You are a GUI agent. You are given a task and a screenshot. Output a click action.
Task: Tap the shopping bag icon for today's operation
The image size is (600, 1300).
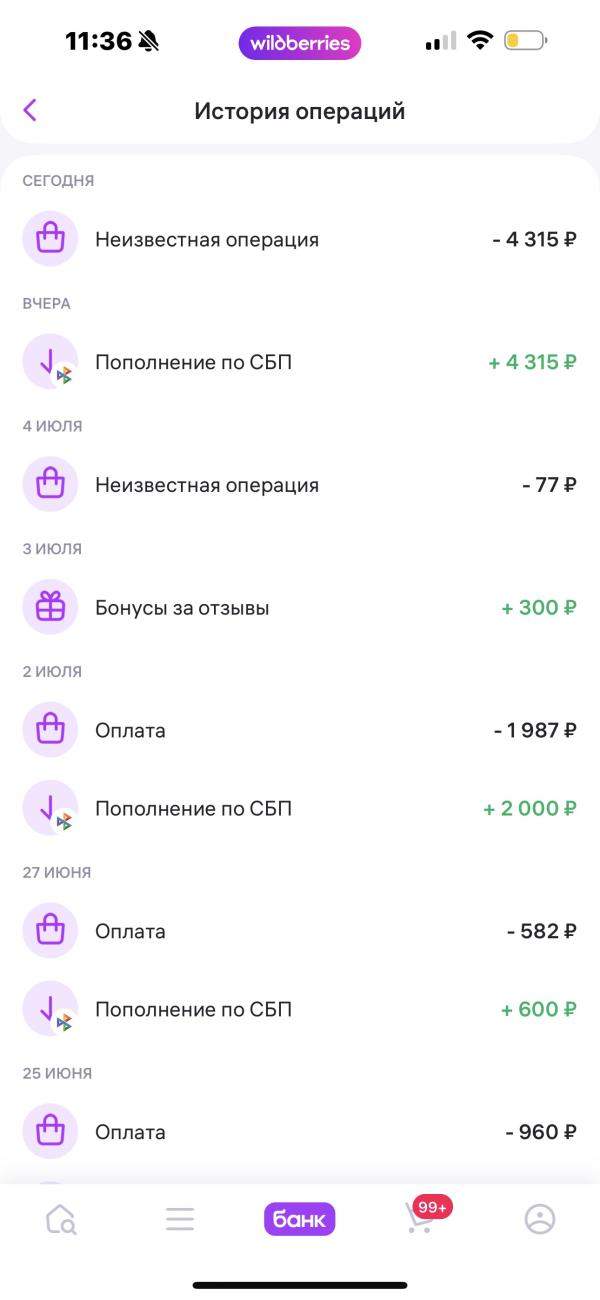pyautogui.click(x=50, y=239)
